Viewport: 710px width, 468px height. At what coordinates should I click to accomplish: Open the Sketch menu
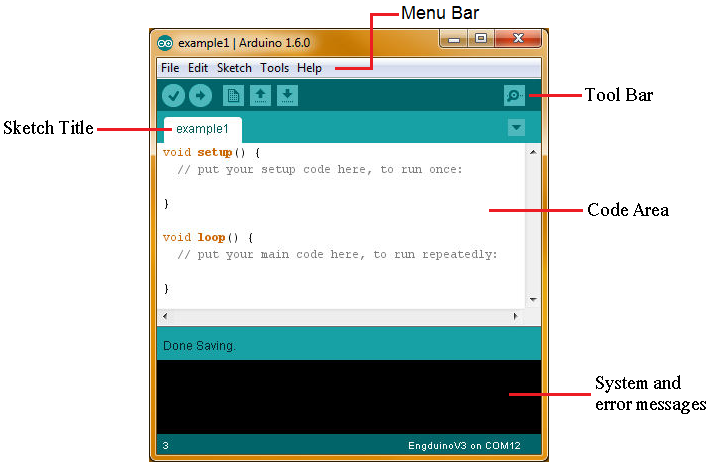234,68
